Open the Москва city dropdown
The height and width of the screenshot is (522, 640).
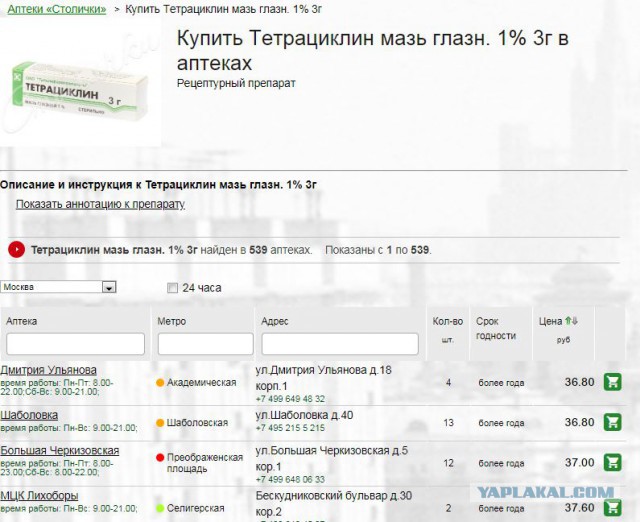tap(58, 287)
